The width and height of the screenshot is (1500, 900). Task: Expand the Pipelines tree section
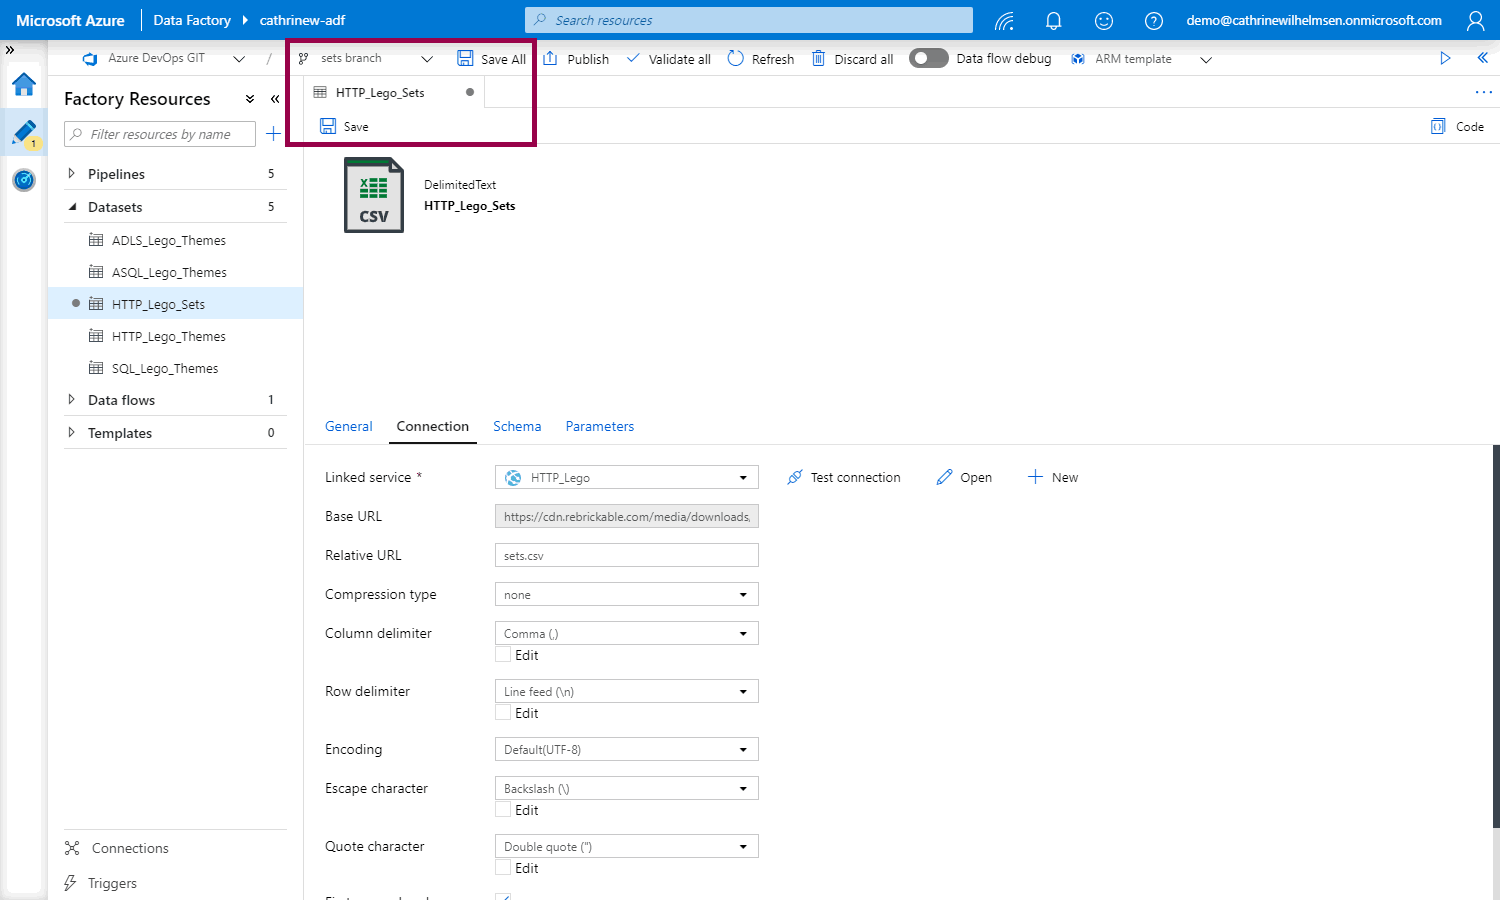click(72, 174)
